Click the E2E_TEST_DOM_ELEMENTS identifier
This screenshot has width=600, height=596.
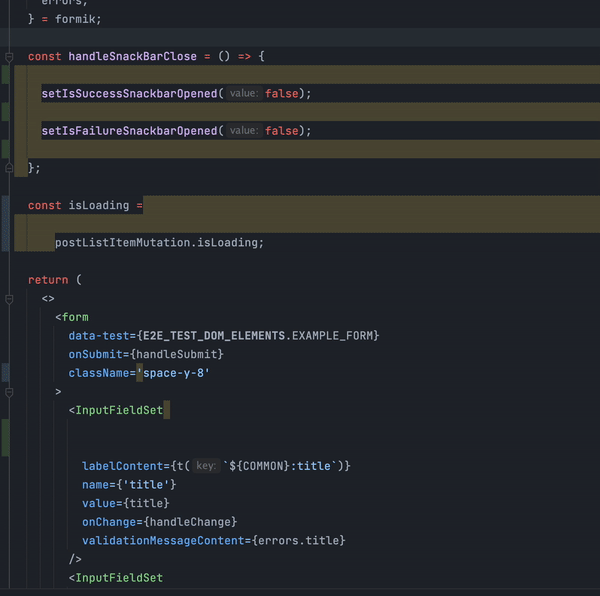(x=213, y=335)
